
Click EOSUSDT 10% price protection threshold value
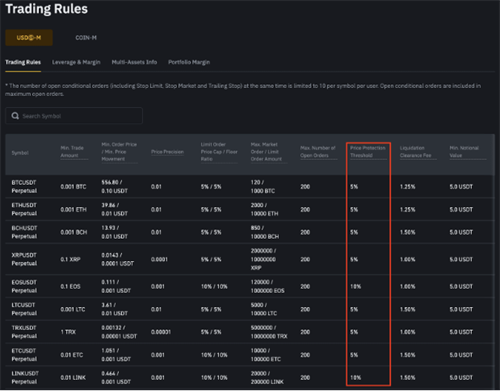click(356, 287)
